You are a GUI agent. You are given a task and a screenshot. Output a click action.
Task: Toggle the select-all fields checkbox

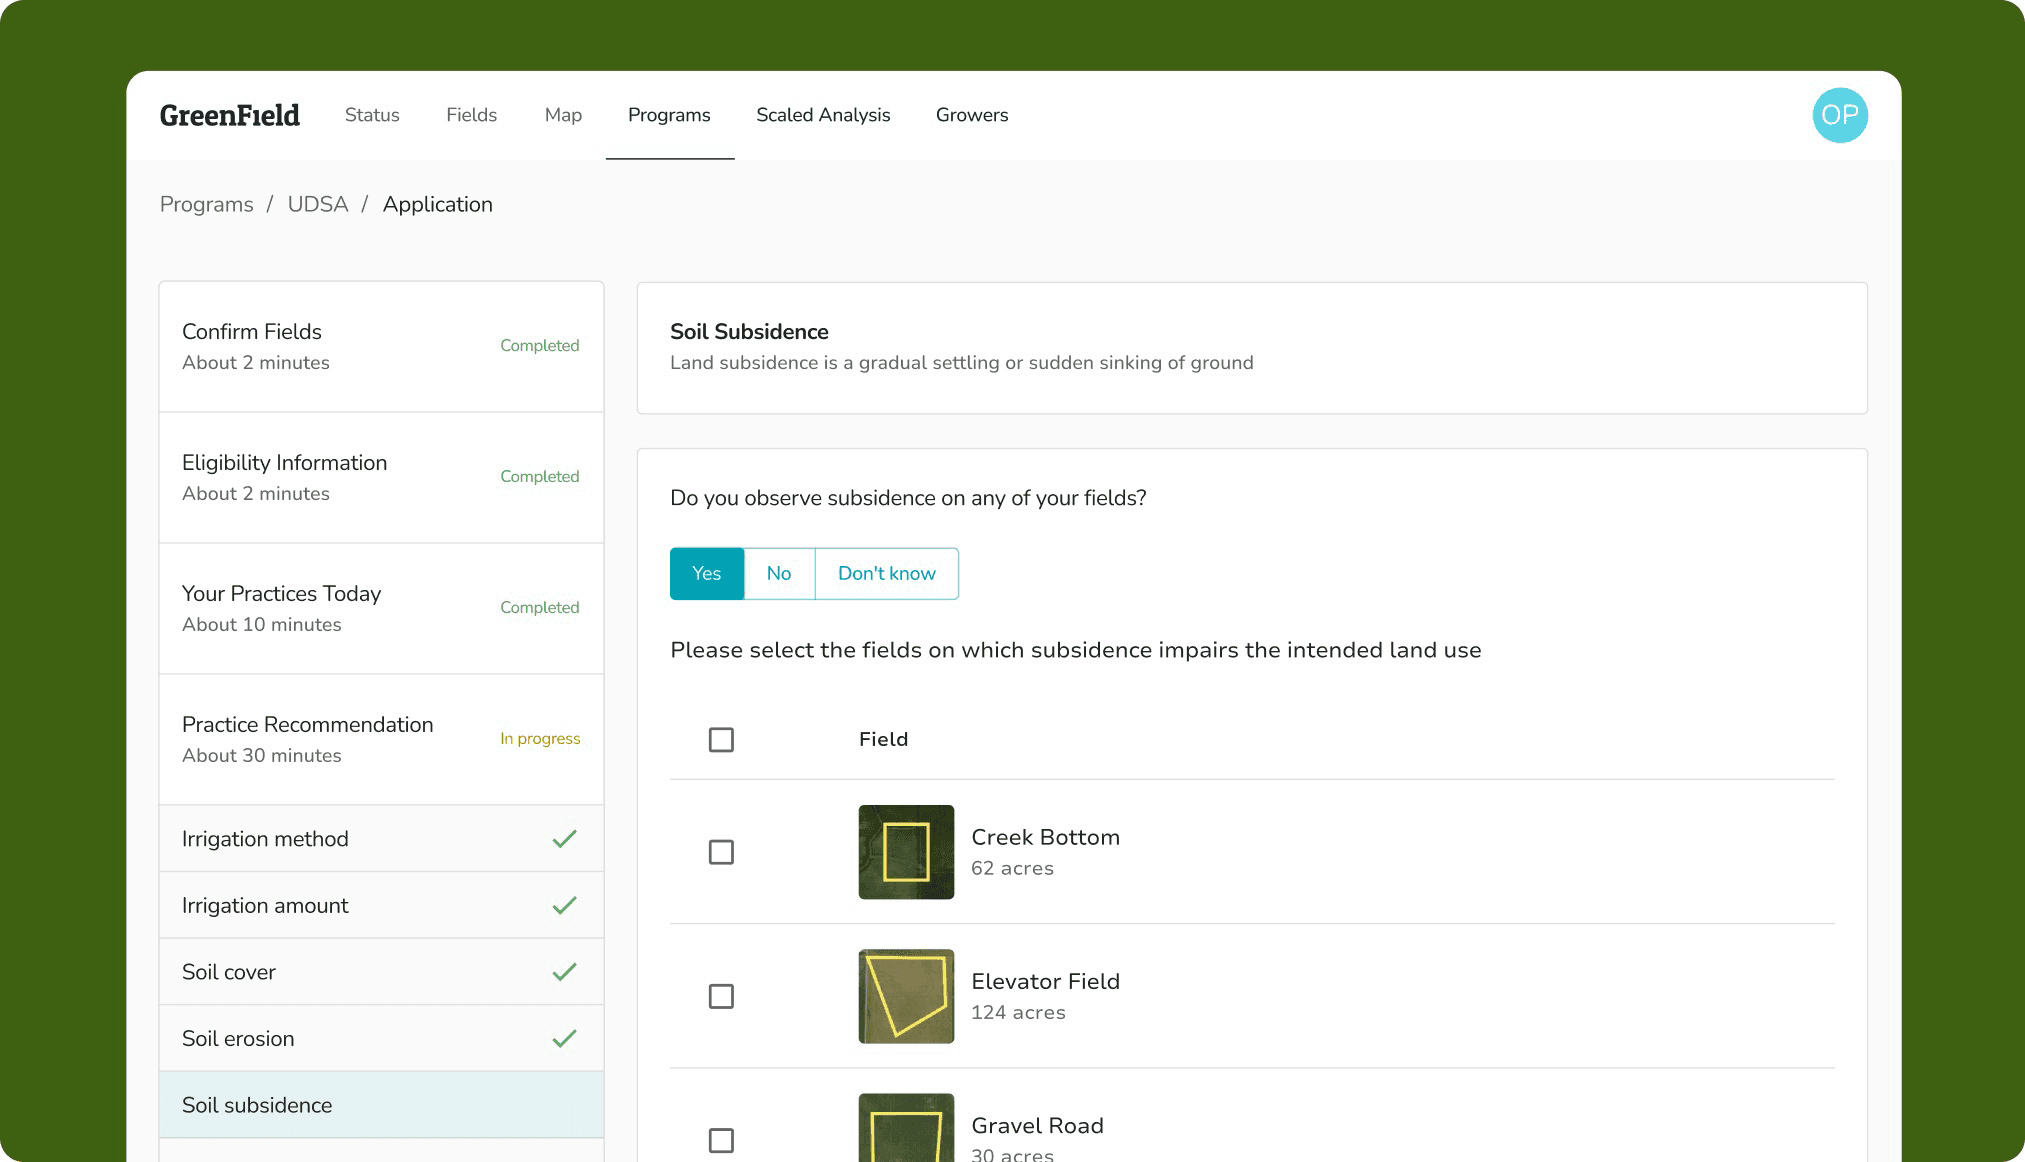(x=721, y=739)
